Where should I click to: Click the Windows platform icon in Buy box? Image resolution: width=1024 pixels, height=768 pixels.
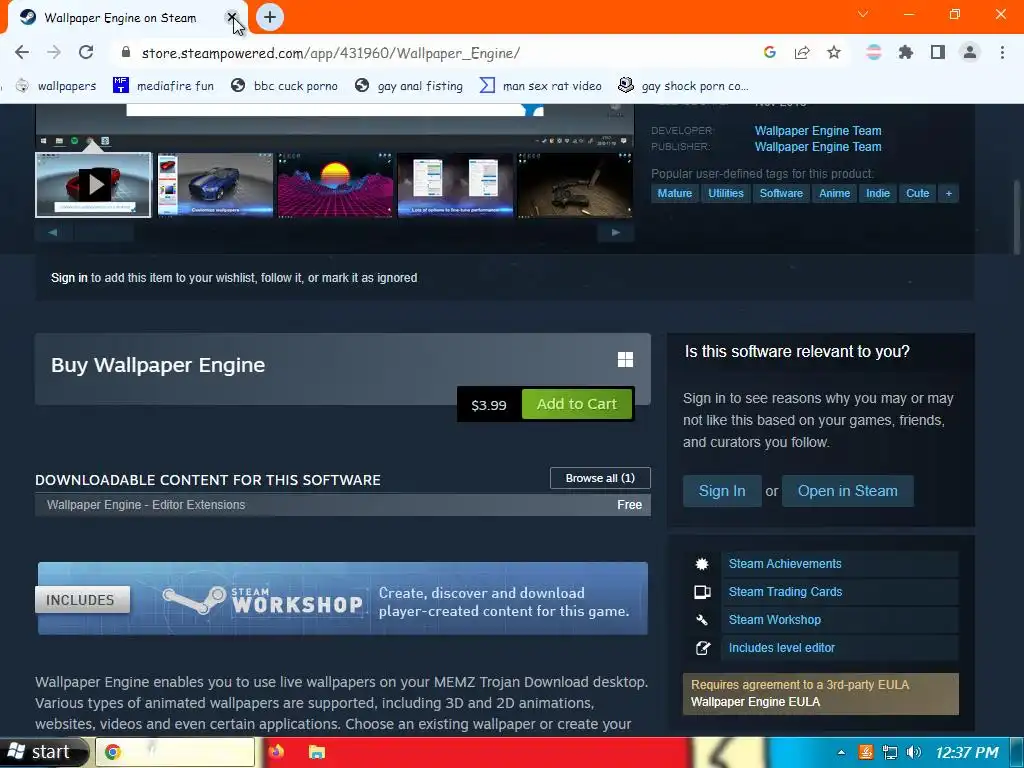click(625, 360)
